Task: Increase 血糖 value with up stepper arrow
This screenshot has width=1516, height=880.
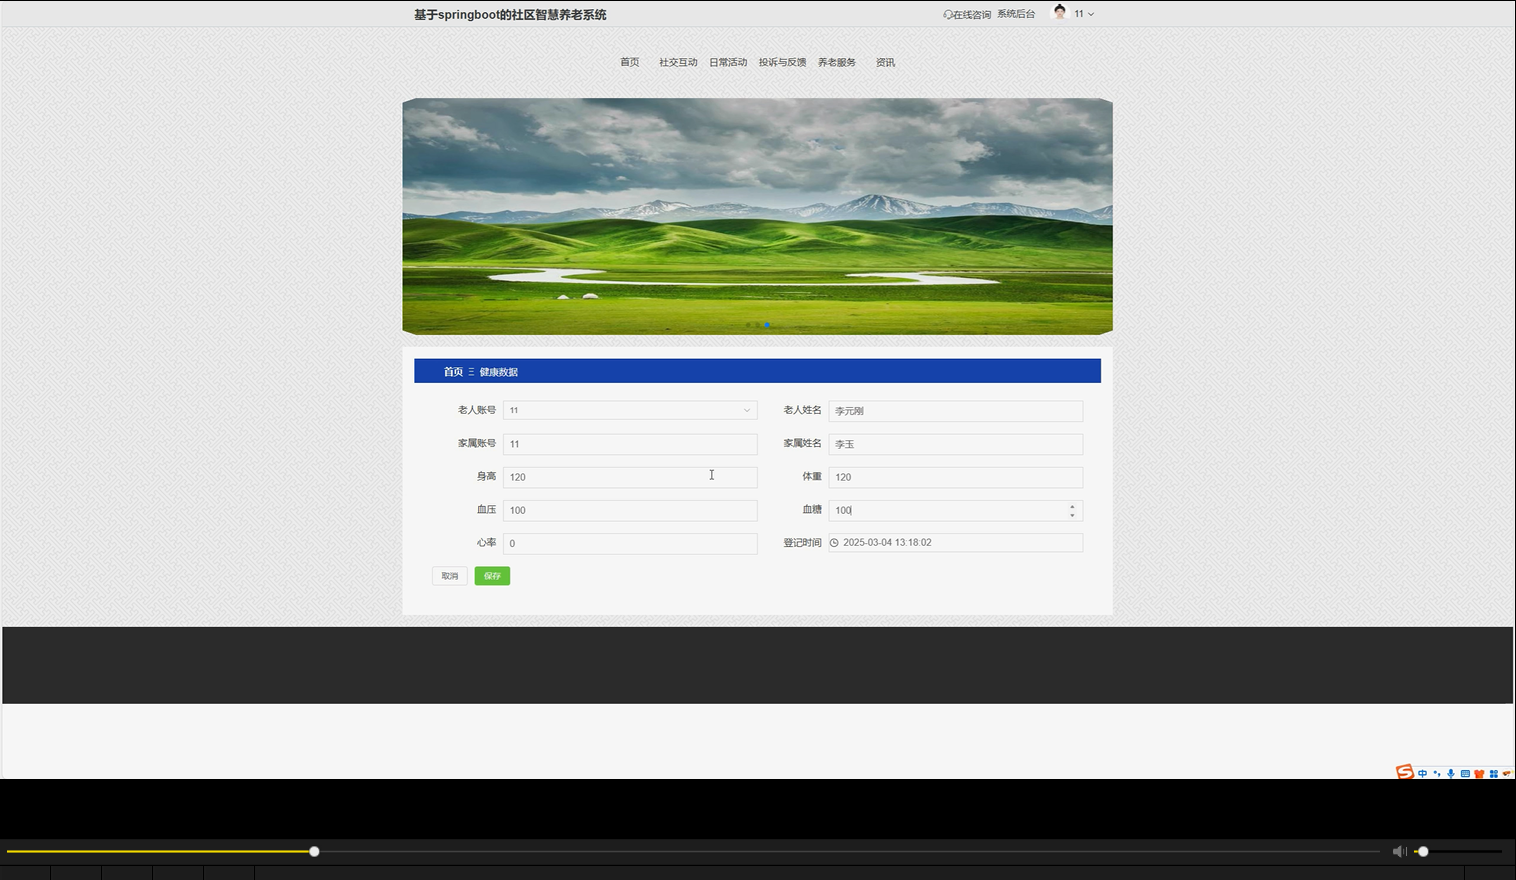Action: [1072, 506]
